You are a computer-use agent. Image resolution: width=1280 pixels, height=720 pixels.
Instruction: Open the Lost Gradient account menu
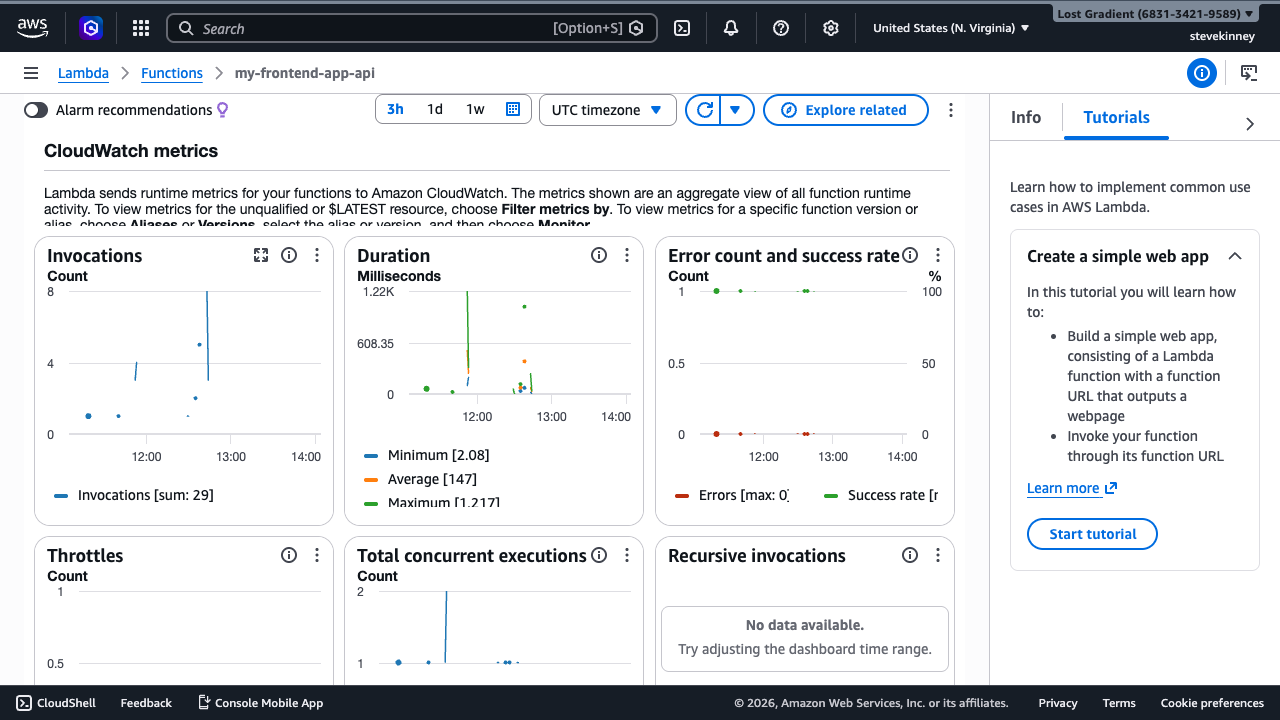point(1156,14)
